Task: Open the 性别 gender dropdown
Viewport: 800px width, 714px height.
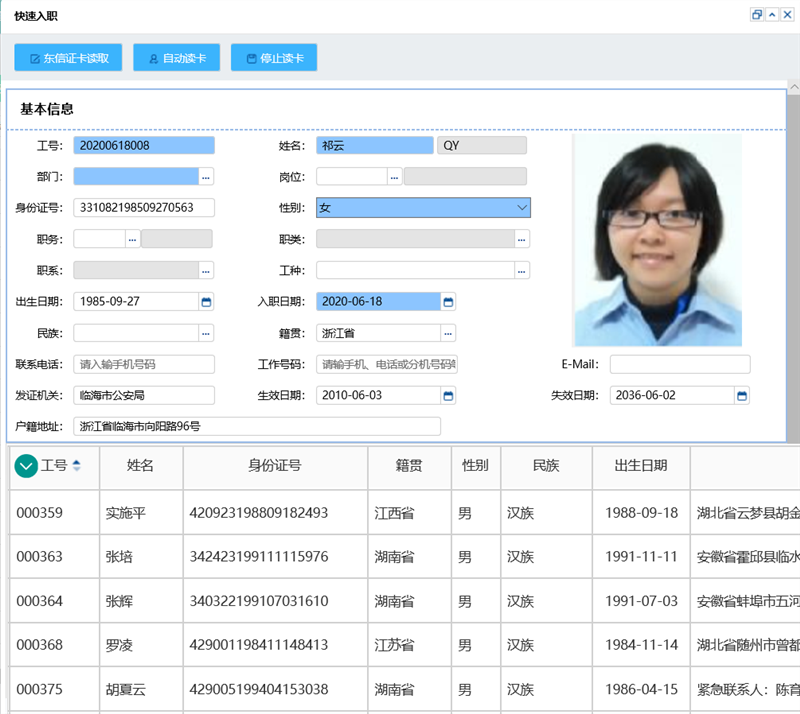Action: [x=519, y=207]
